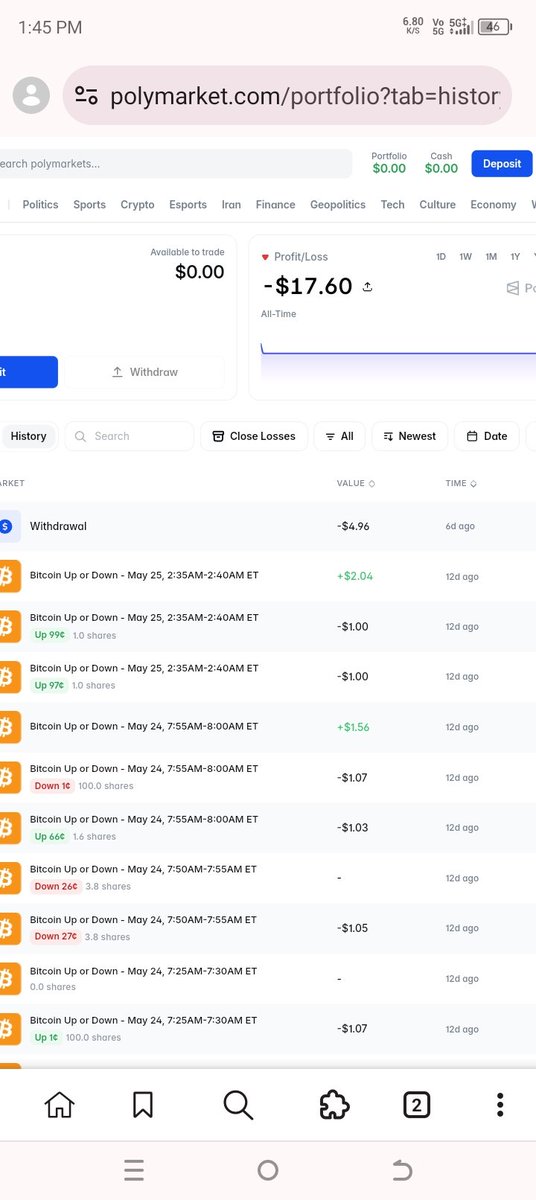Viewport: 536px width, 1200px height.
Task: Tap Android back navigation button
Action: (402, 1170)
